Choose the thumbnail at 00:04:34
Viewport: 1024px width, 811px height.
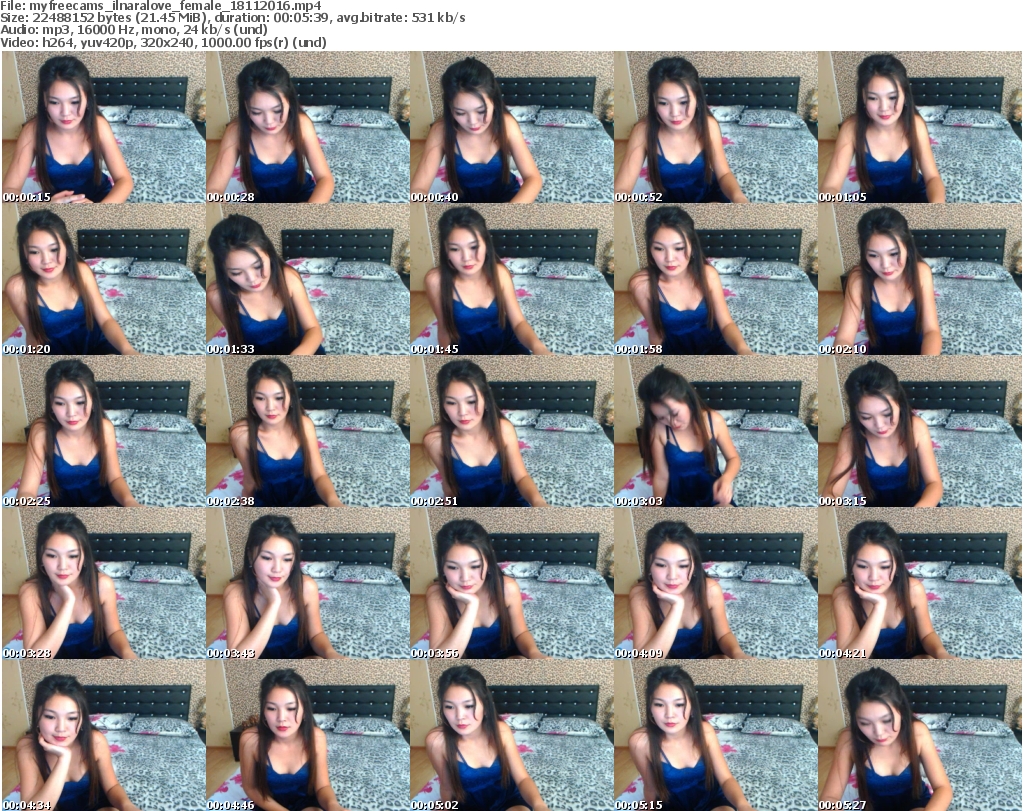pyautogui.click(x=104, y=735)
